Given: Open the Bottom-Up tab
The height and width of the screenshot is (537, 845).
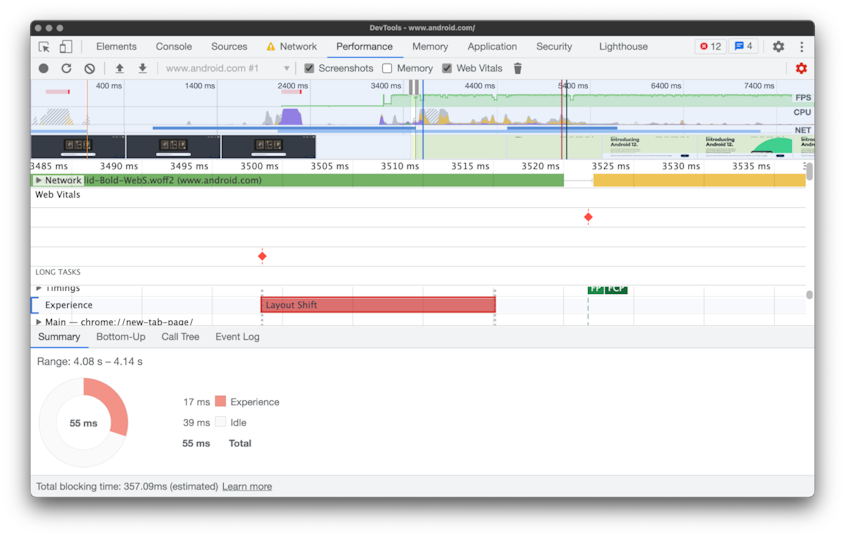Looking at the screenshot, I should (121, 337).
